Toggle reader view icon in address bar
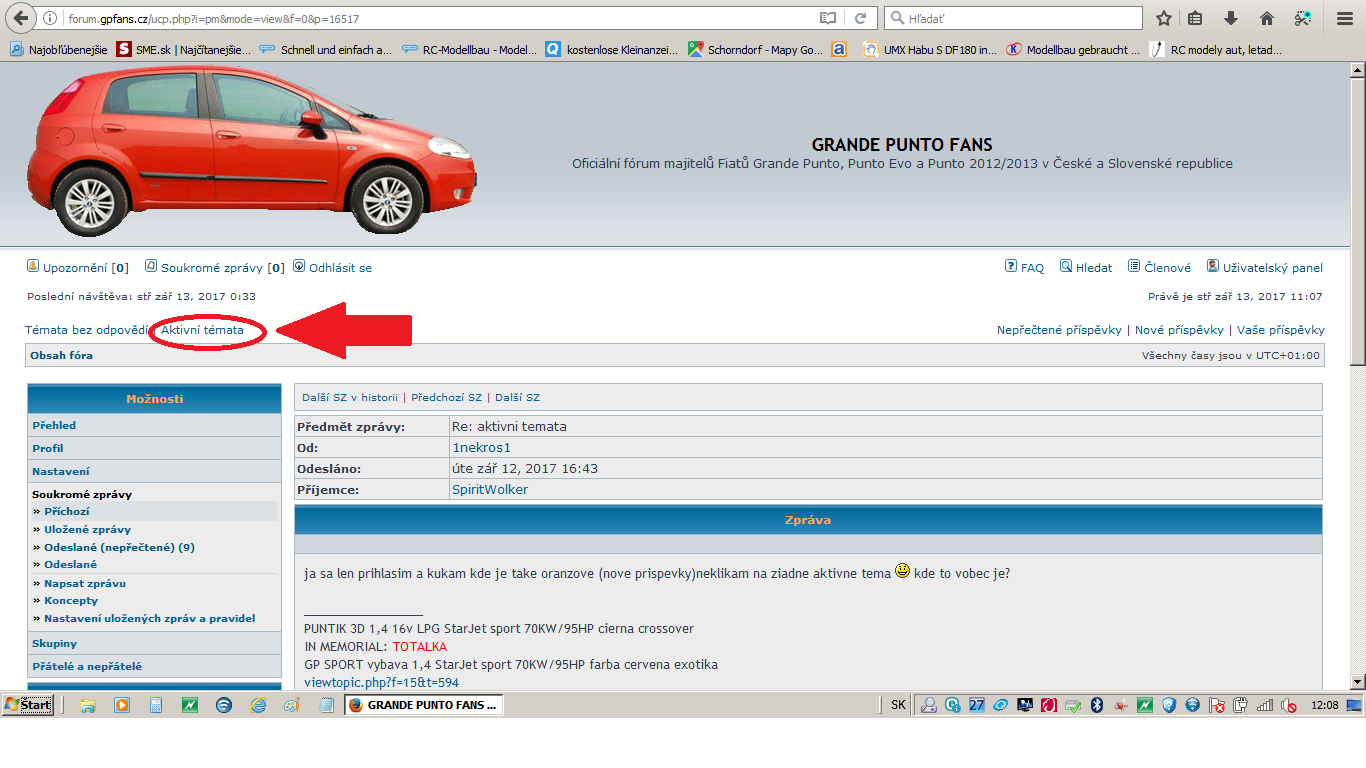The image size is (1366, 768). (828, 18)
